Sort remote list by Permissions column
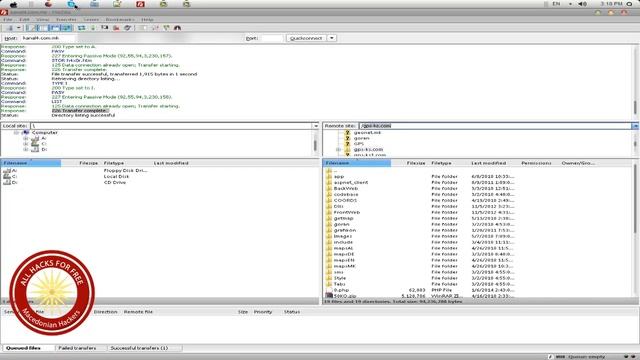This screenshot has width=640, height=360. (x=536, y=163)
